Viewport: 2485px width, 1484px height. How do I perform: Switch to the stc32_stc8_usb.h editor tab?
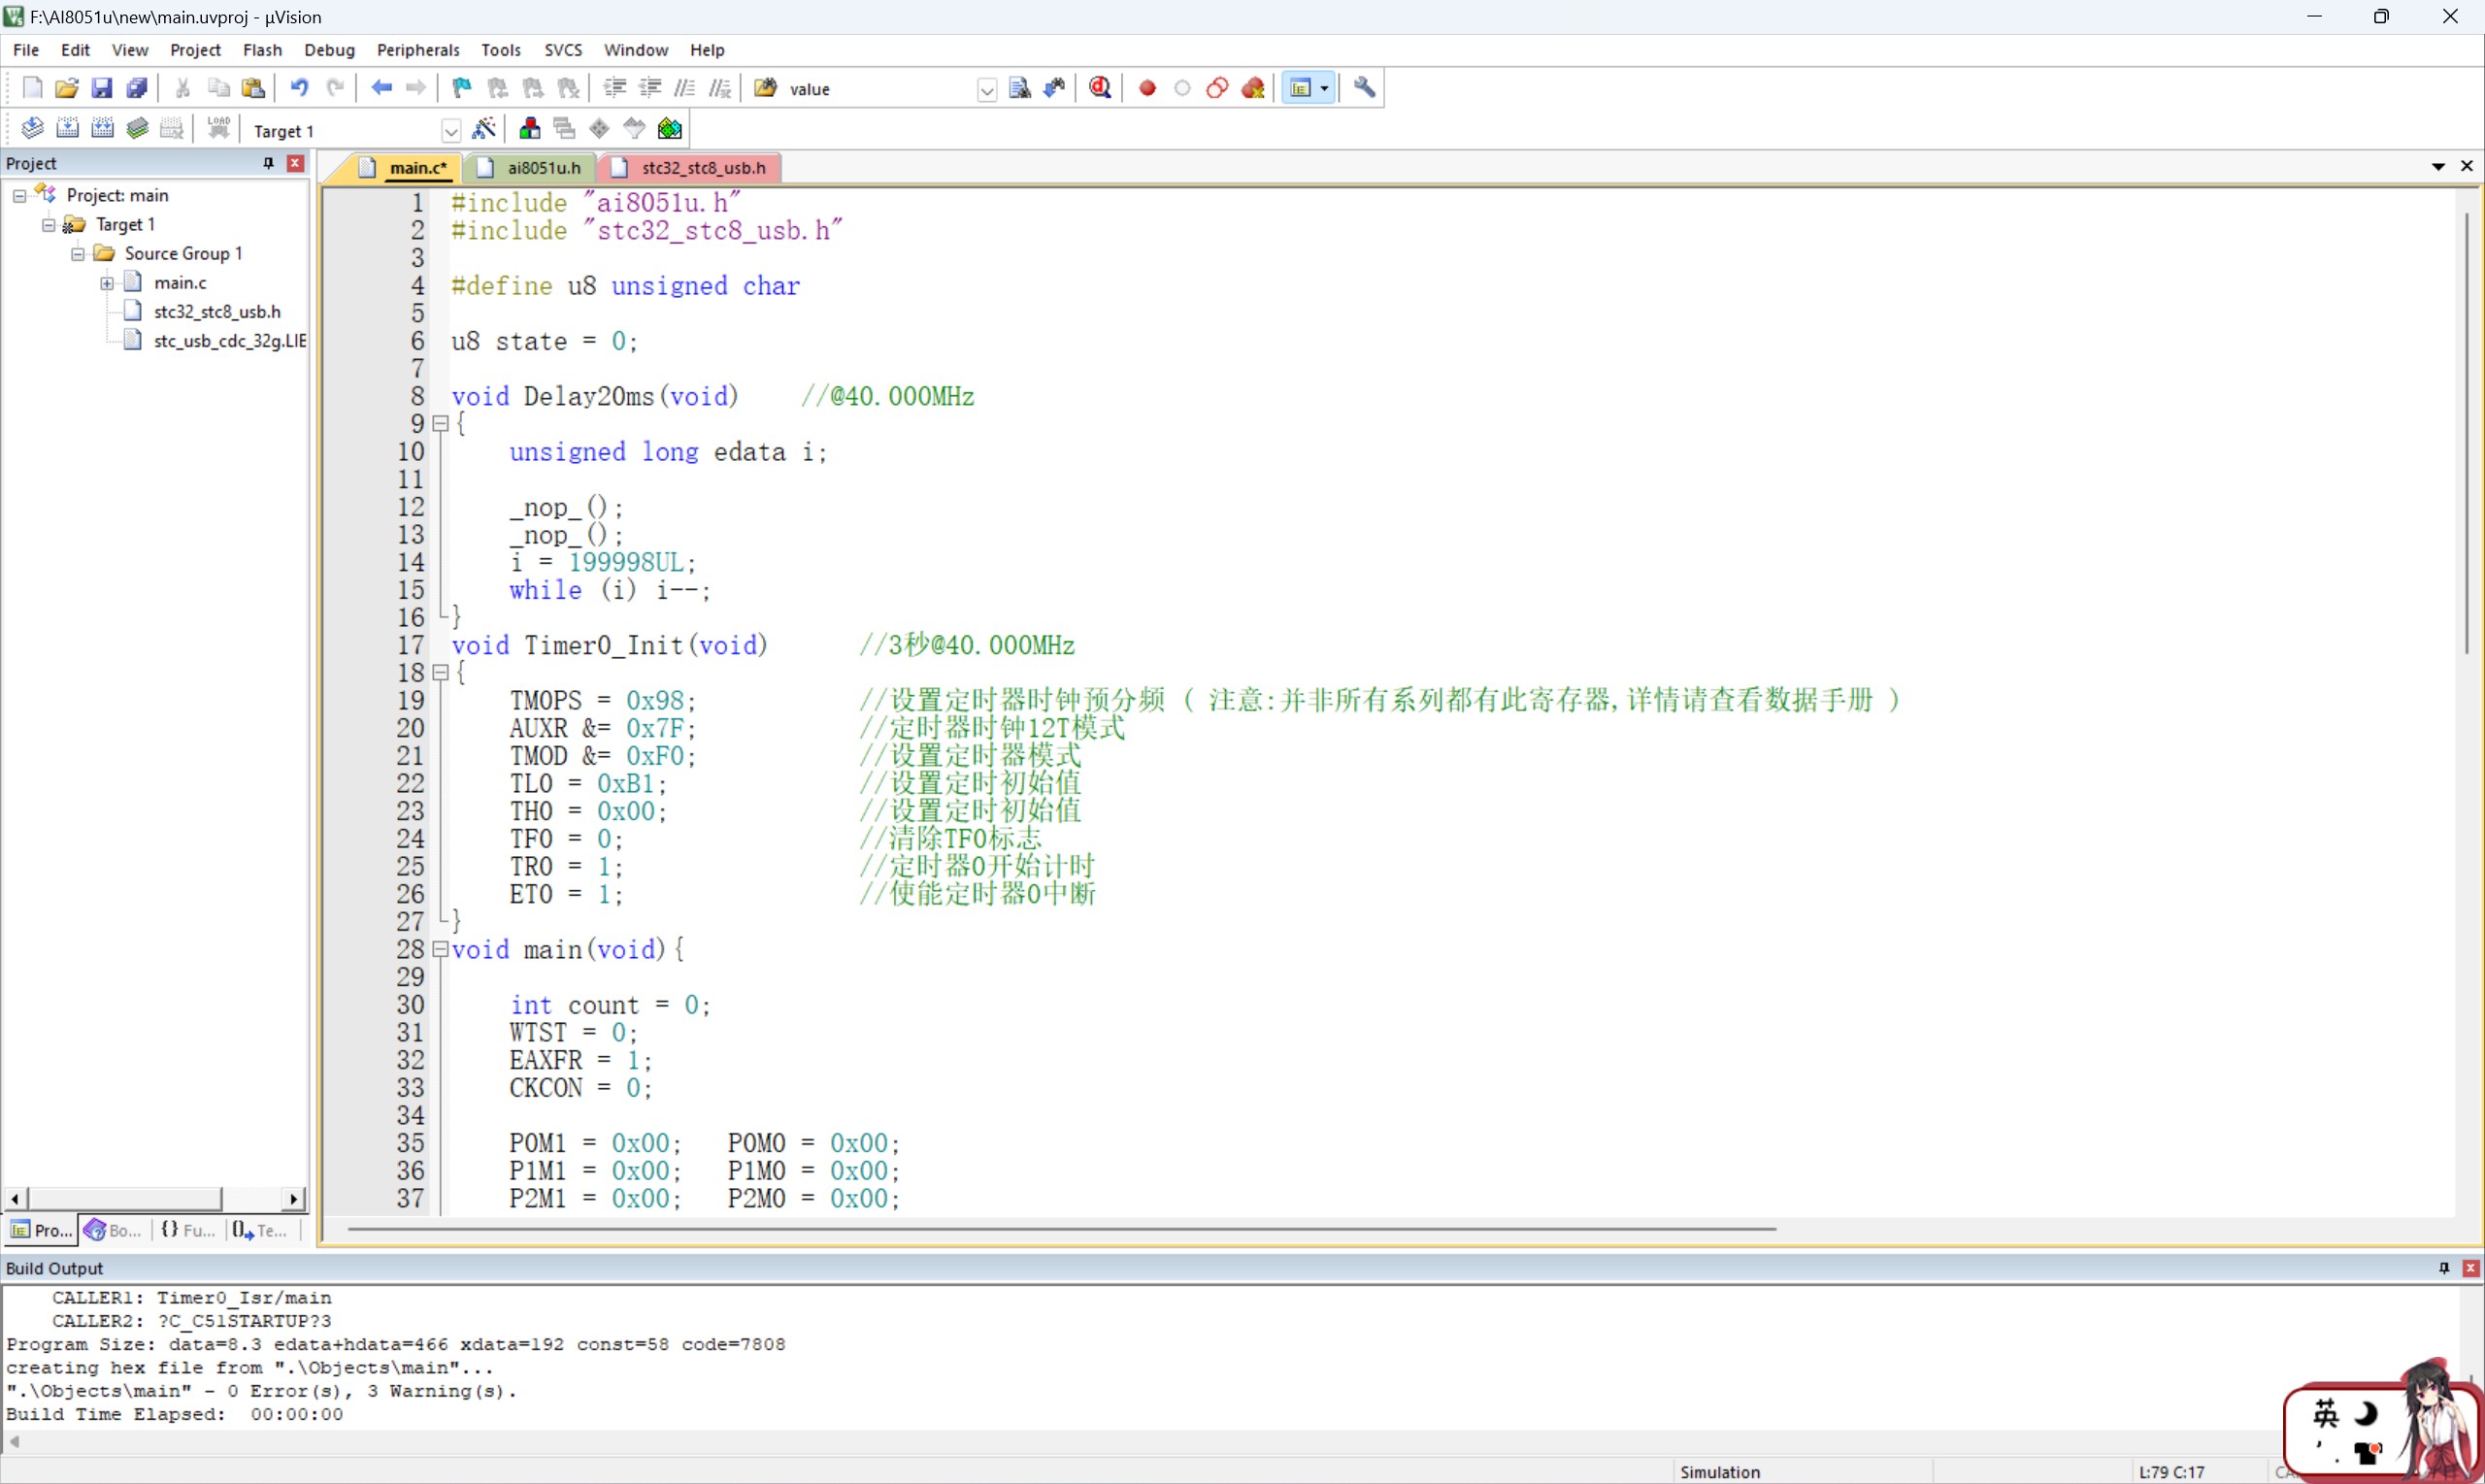click(x=692, y=168)
